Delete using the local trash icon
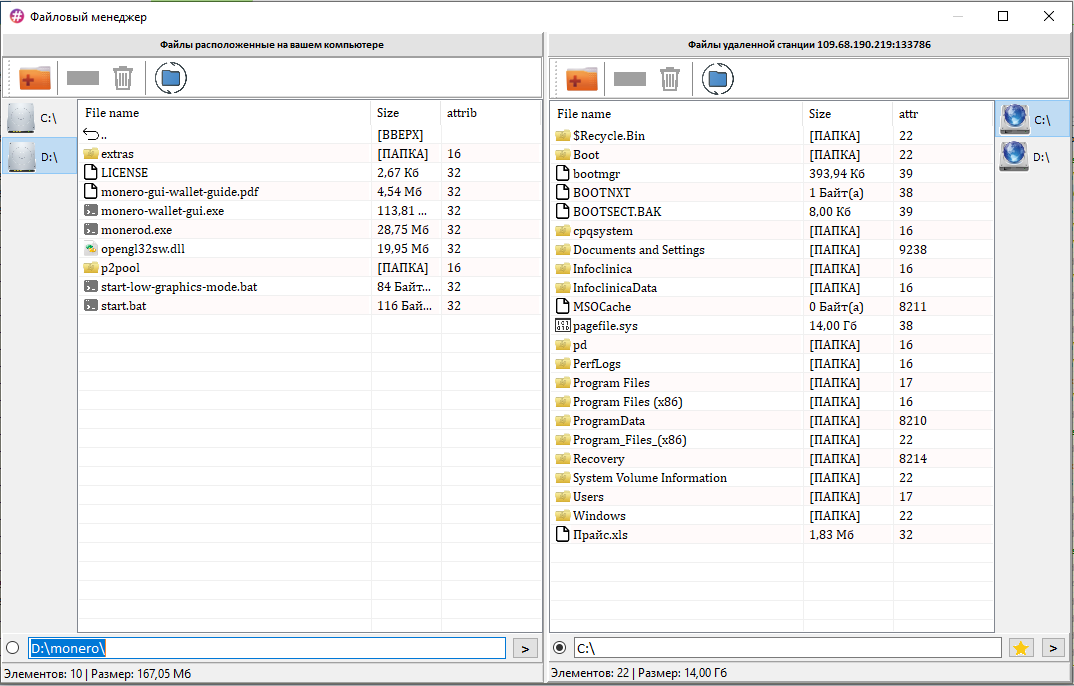Viewport: 1074px width, 686px height. [x=122, y=78]
